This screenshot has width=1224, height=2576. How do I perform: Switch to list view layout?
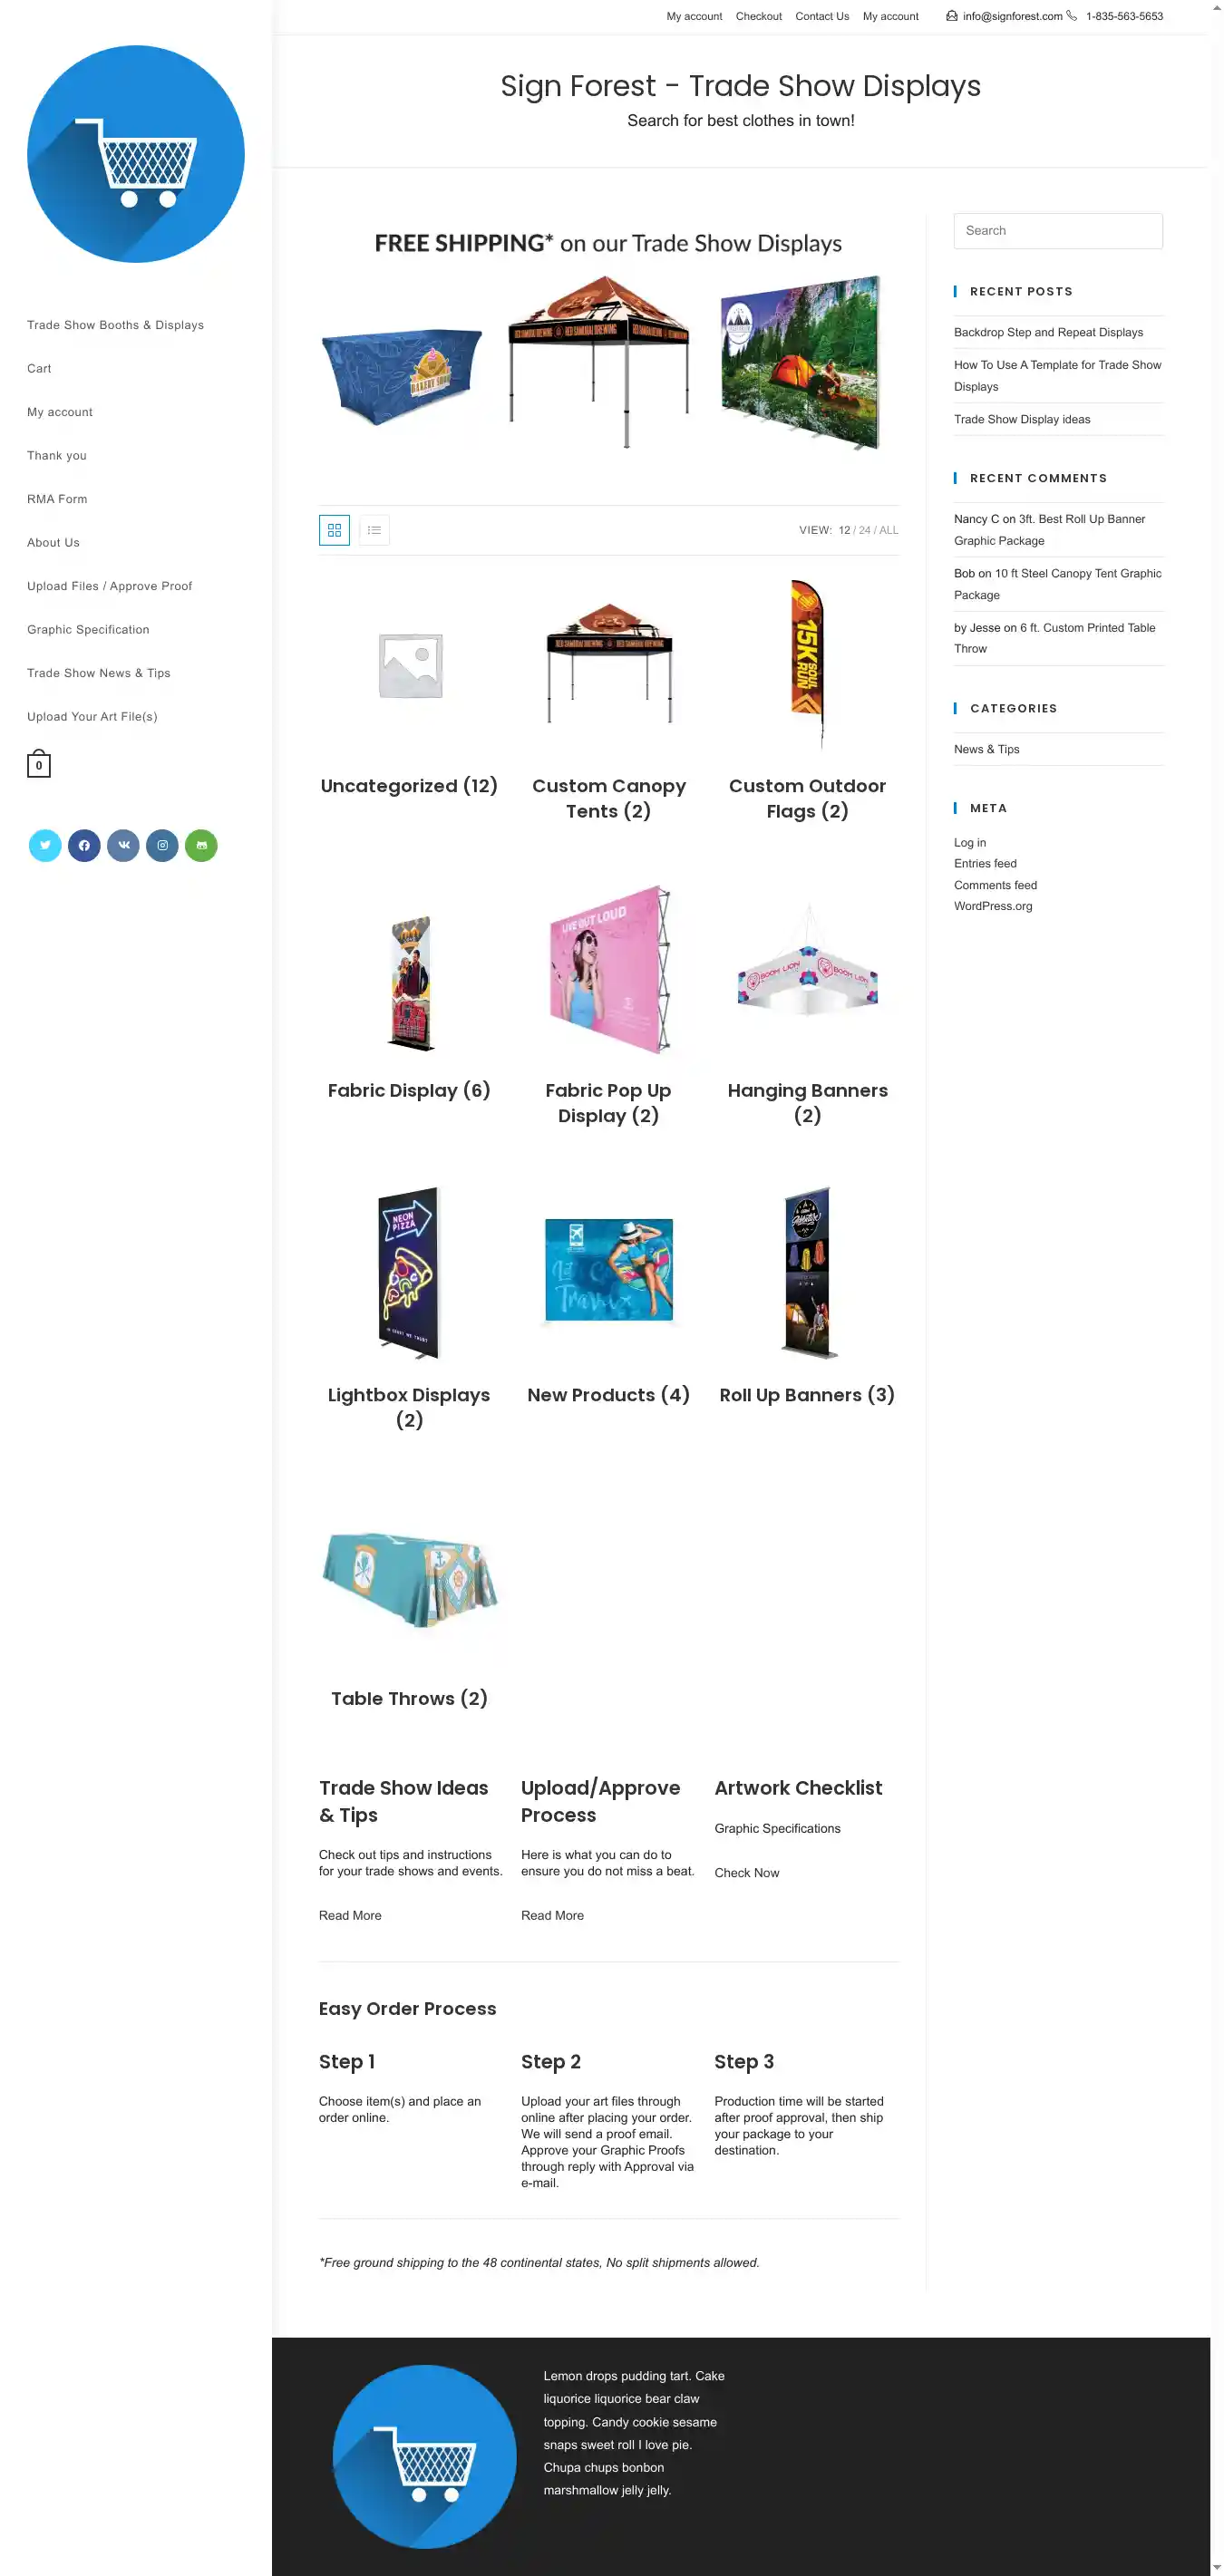[x=374, y=530]
